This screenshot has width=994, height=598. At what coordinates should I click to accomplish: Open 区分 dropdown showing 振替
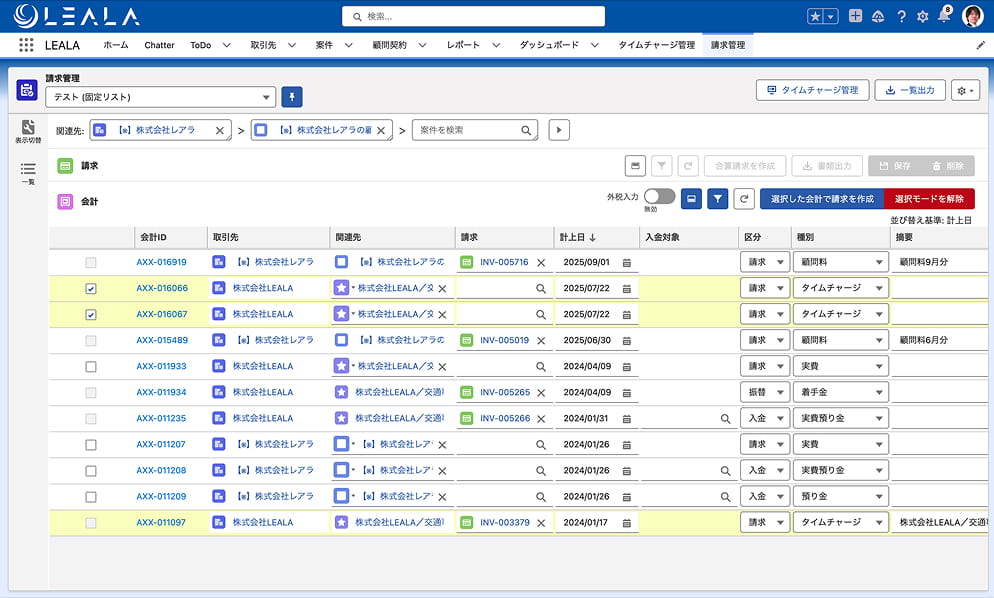tap(765, 393)
